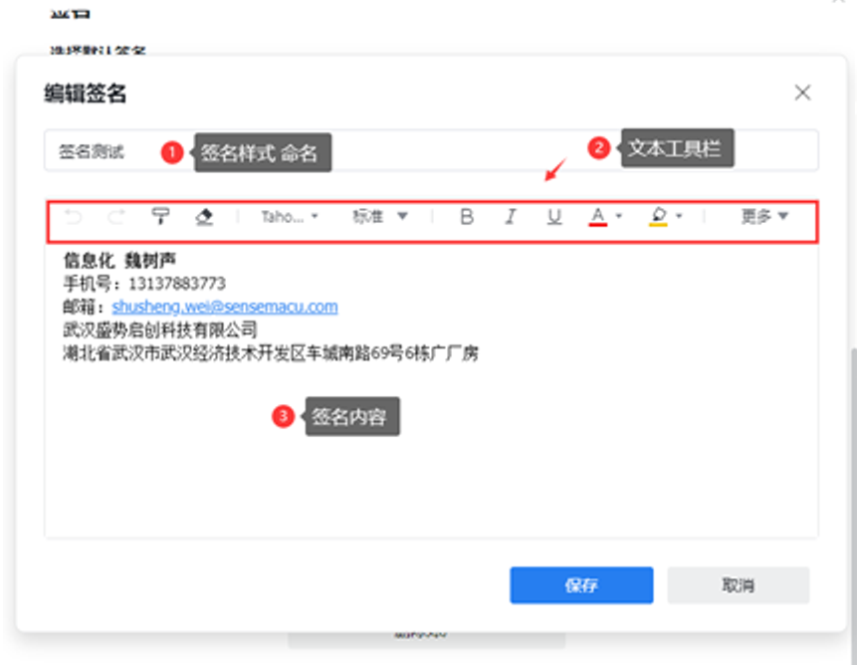Expand the 更多 toolbar menu
The width and height of the screenshot is (857, 665).
tap(764, 216)
